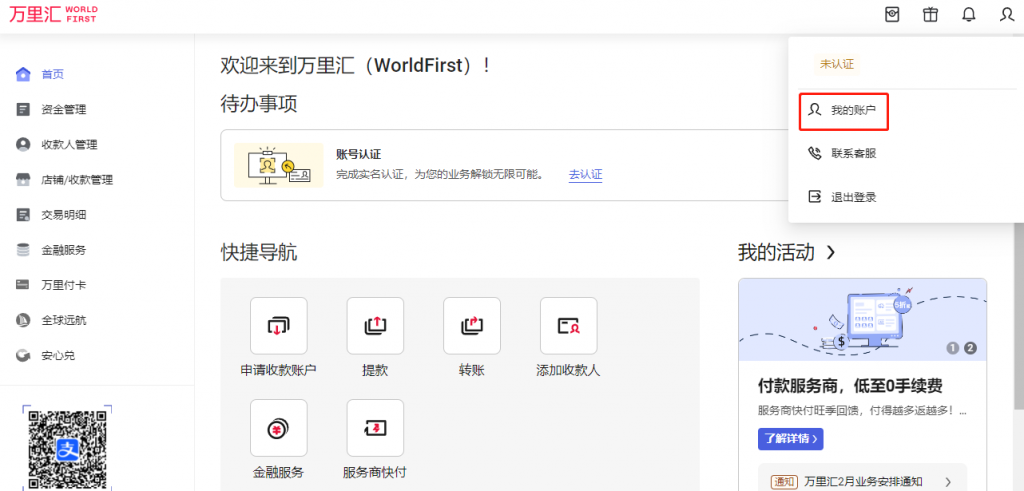The height and width of the screenshot is (491, 1024).
Task: Click the 安心兑 sidebar icon
Action: tap(23, 355)
